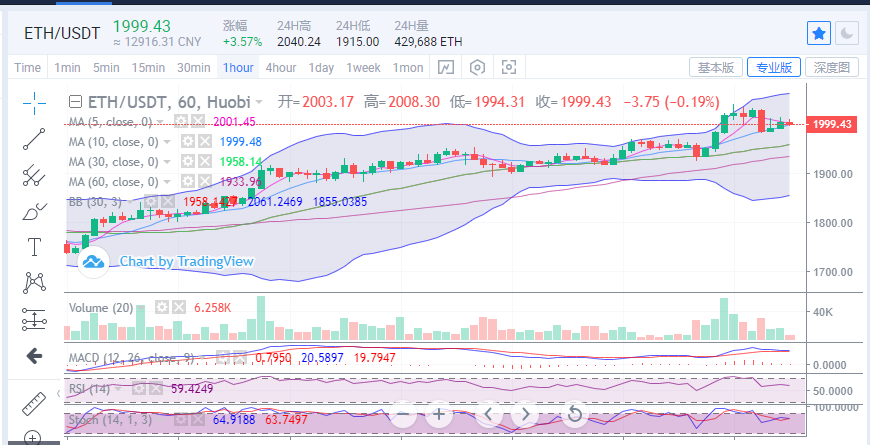Select the 1week interval
This screenshot has width=870, height=445.
363,68
